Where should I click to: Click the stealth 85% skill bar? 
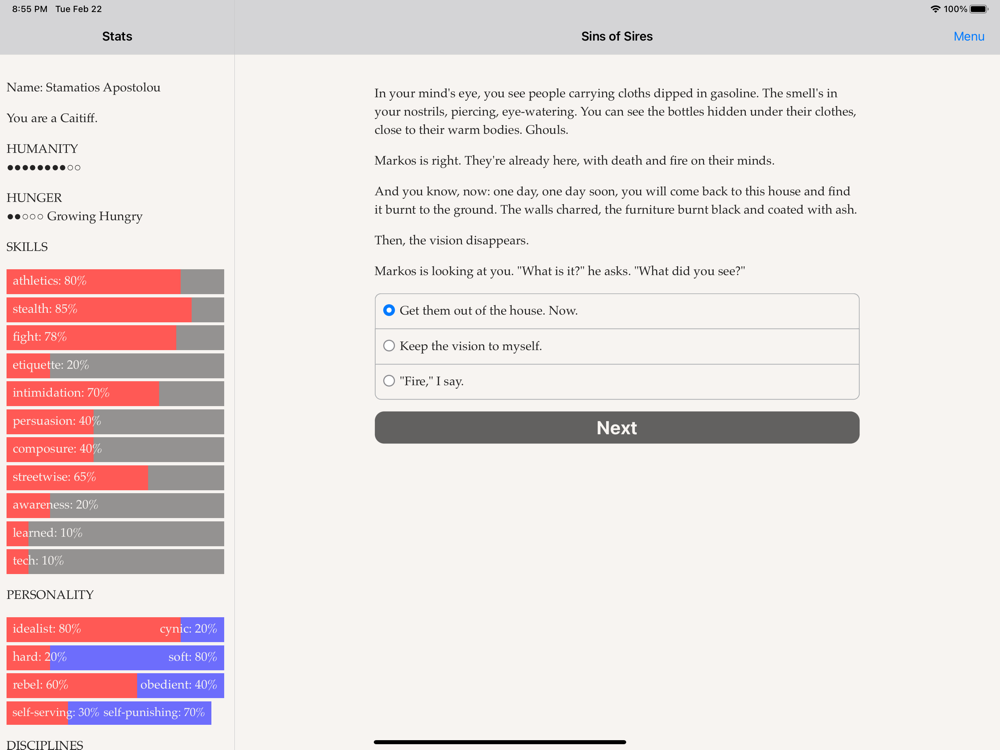(115, 309)
